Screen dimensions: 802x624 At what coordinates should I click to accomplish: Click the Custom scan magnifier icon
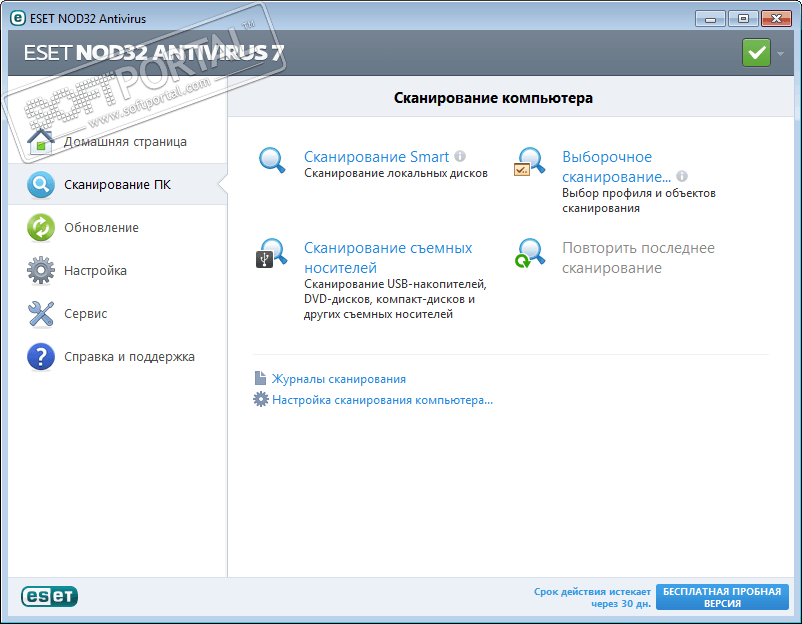coord(529,162)
